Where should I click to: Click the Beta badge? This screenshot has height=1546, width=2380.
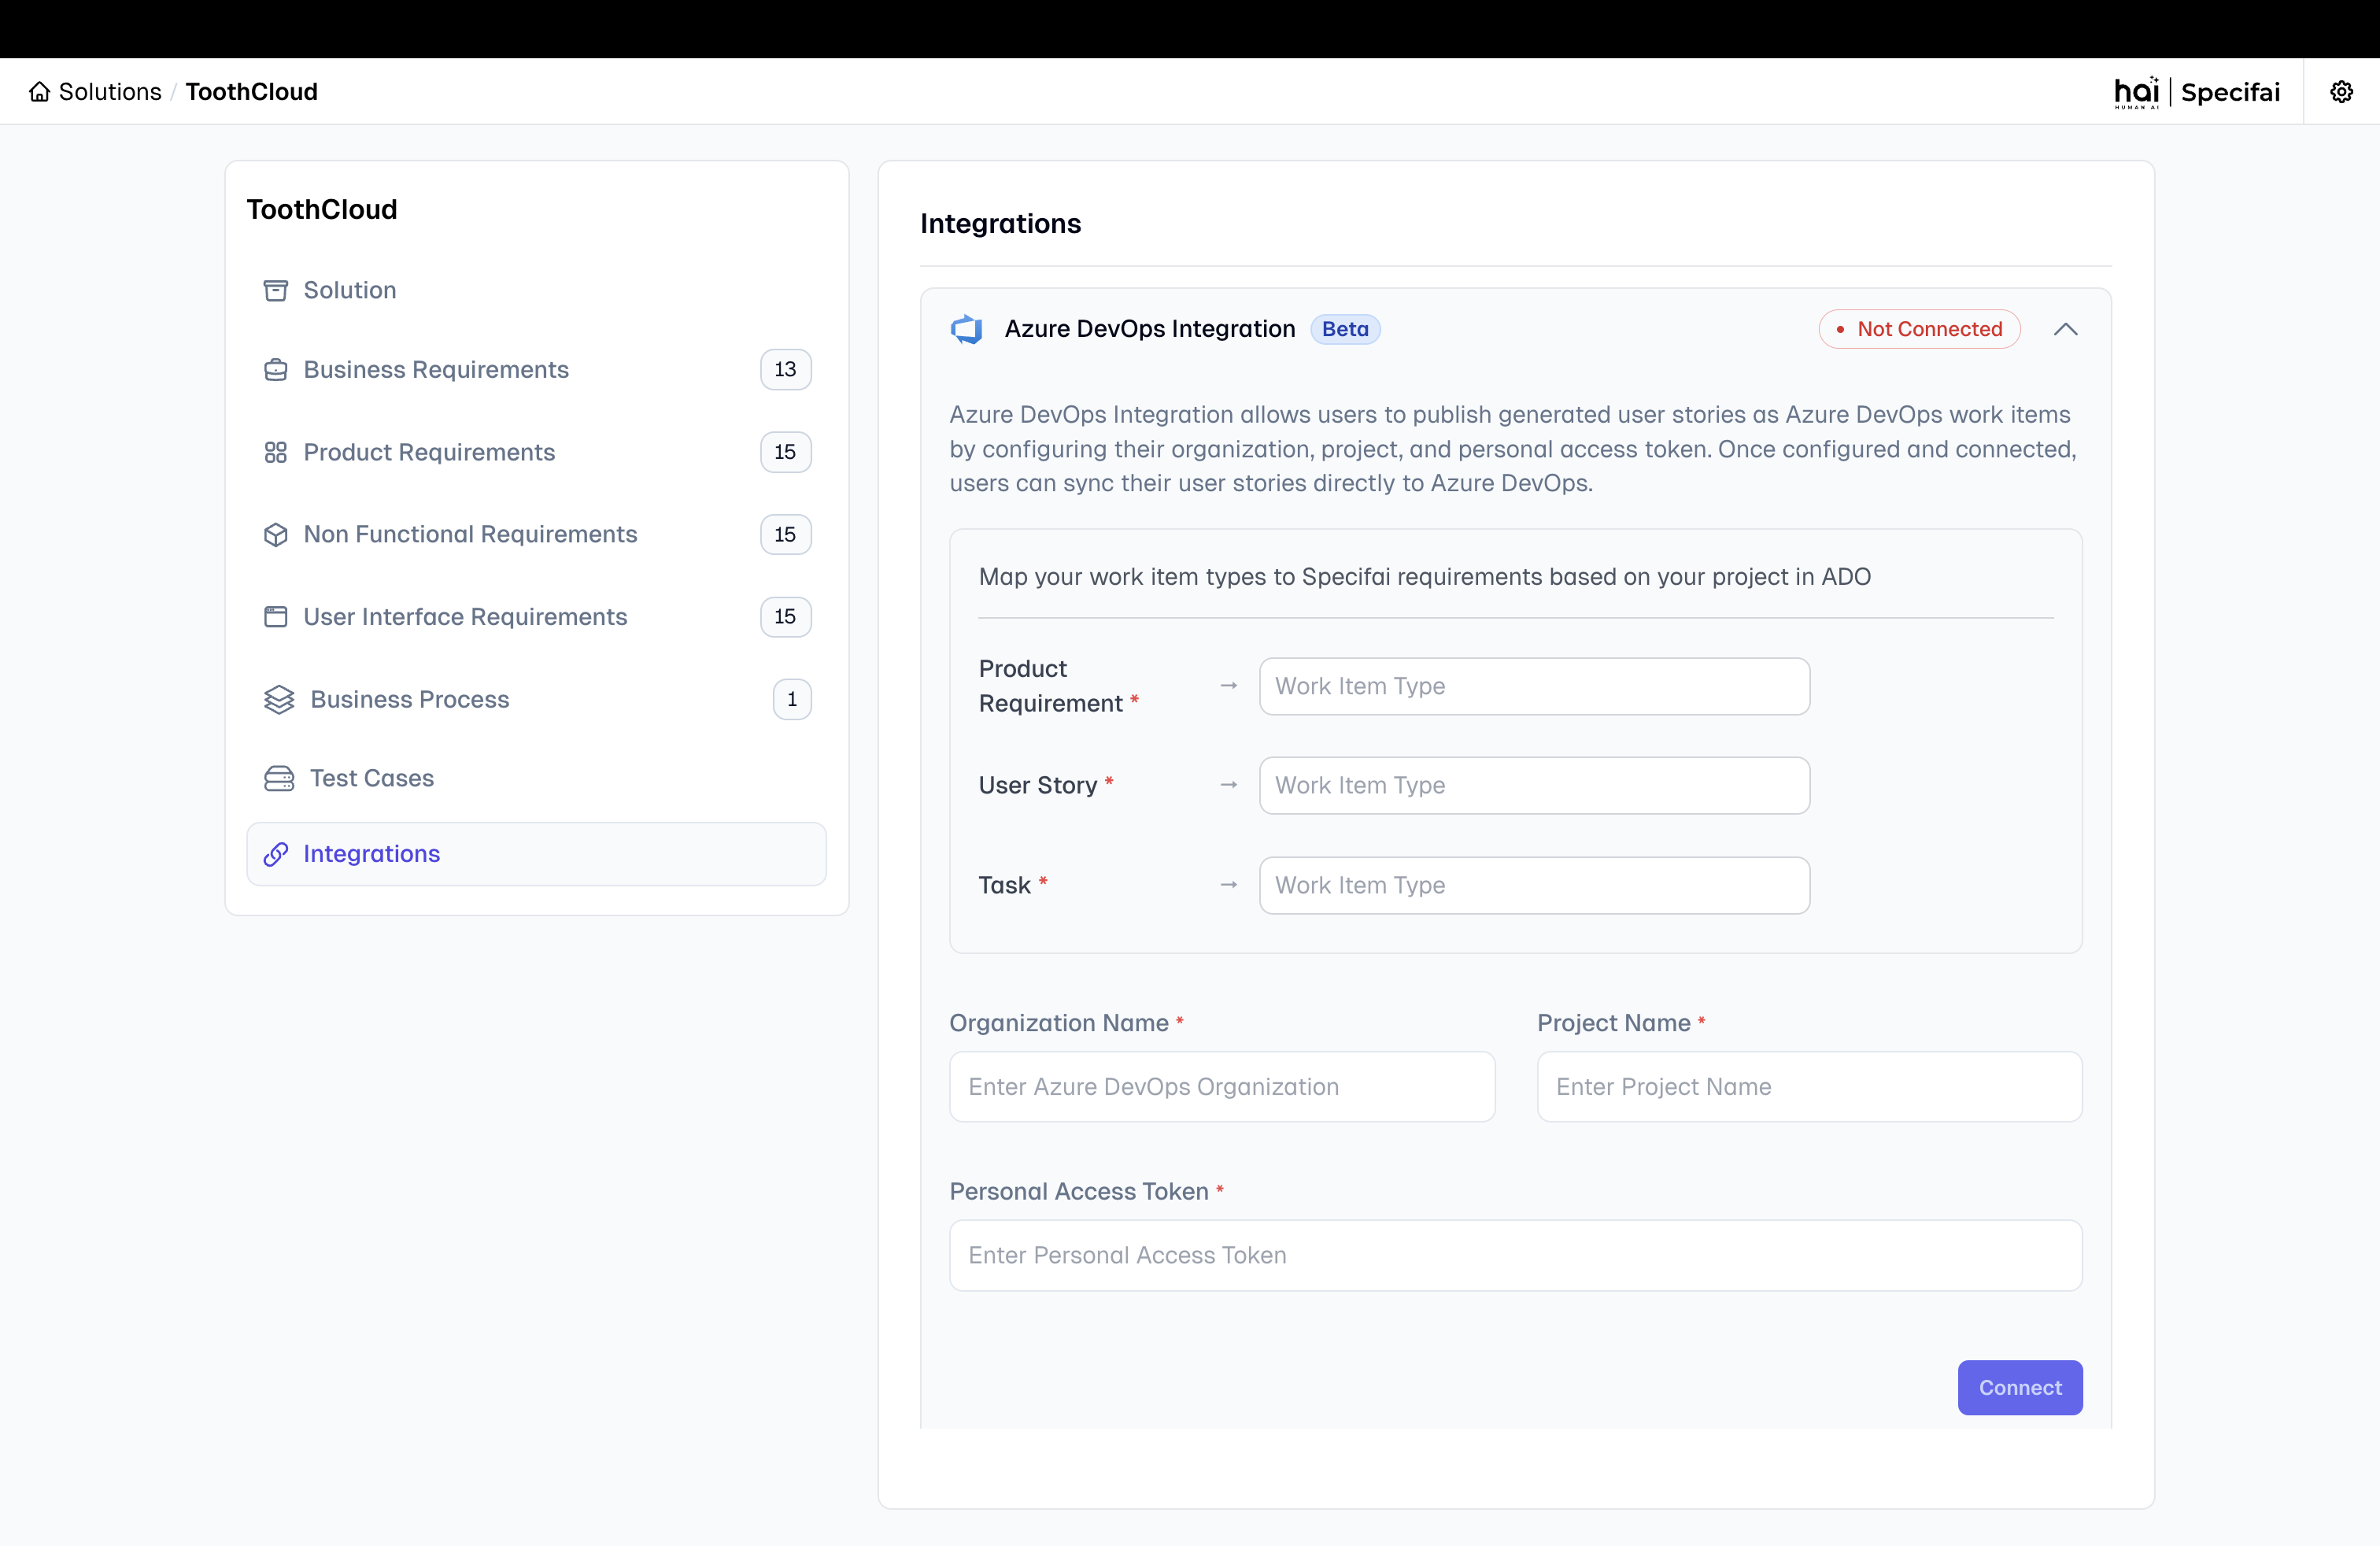point(1345,329)
